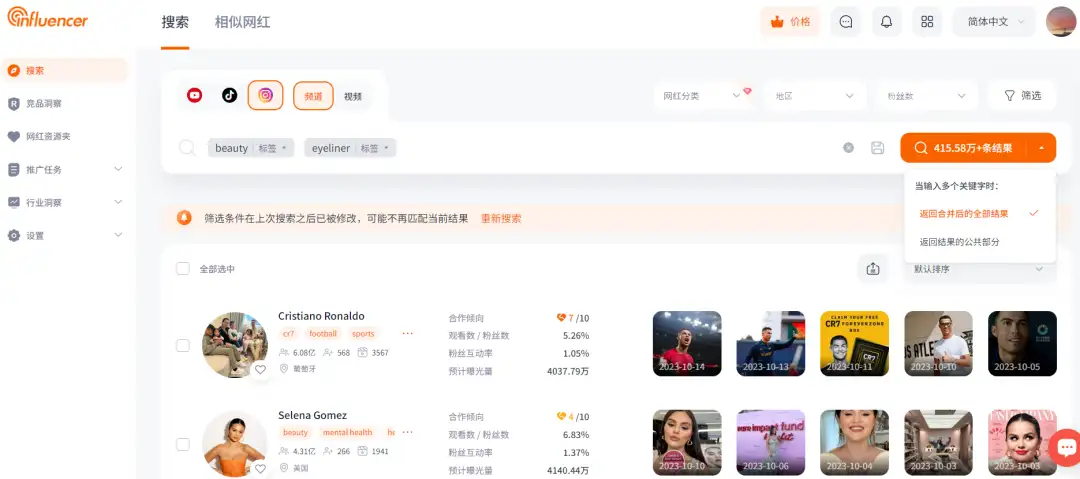Open Cristiano Ronaldo's avatar photo
Image resolution: width=1080 pixels, height=479 pixels.
pos(235,345)
